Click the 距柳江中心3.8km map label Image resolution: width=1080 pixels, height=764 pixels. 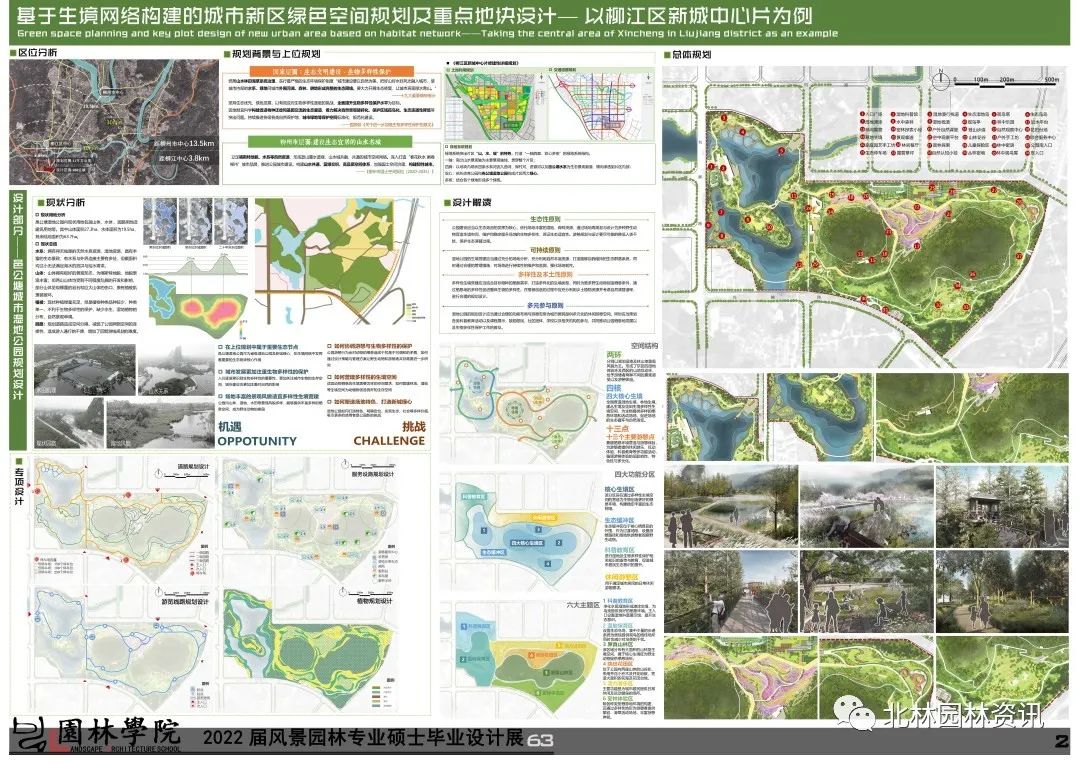click(183, 158)
